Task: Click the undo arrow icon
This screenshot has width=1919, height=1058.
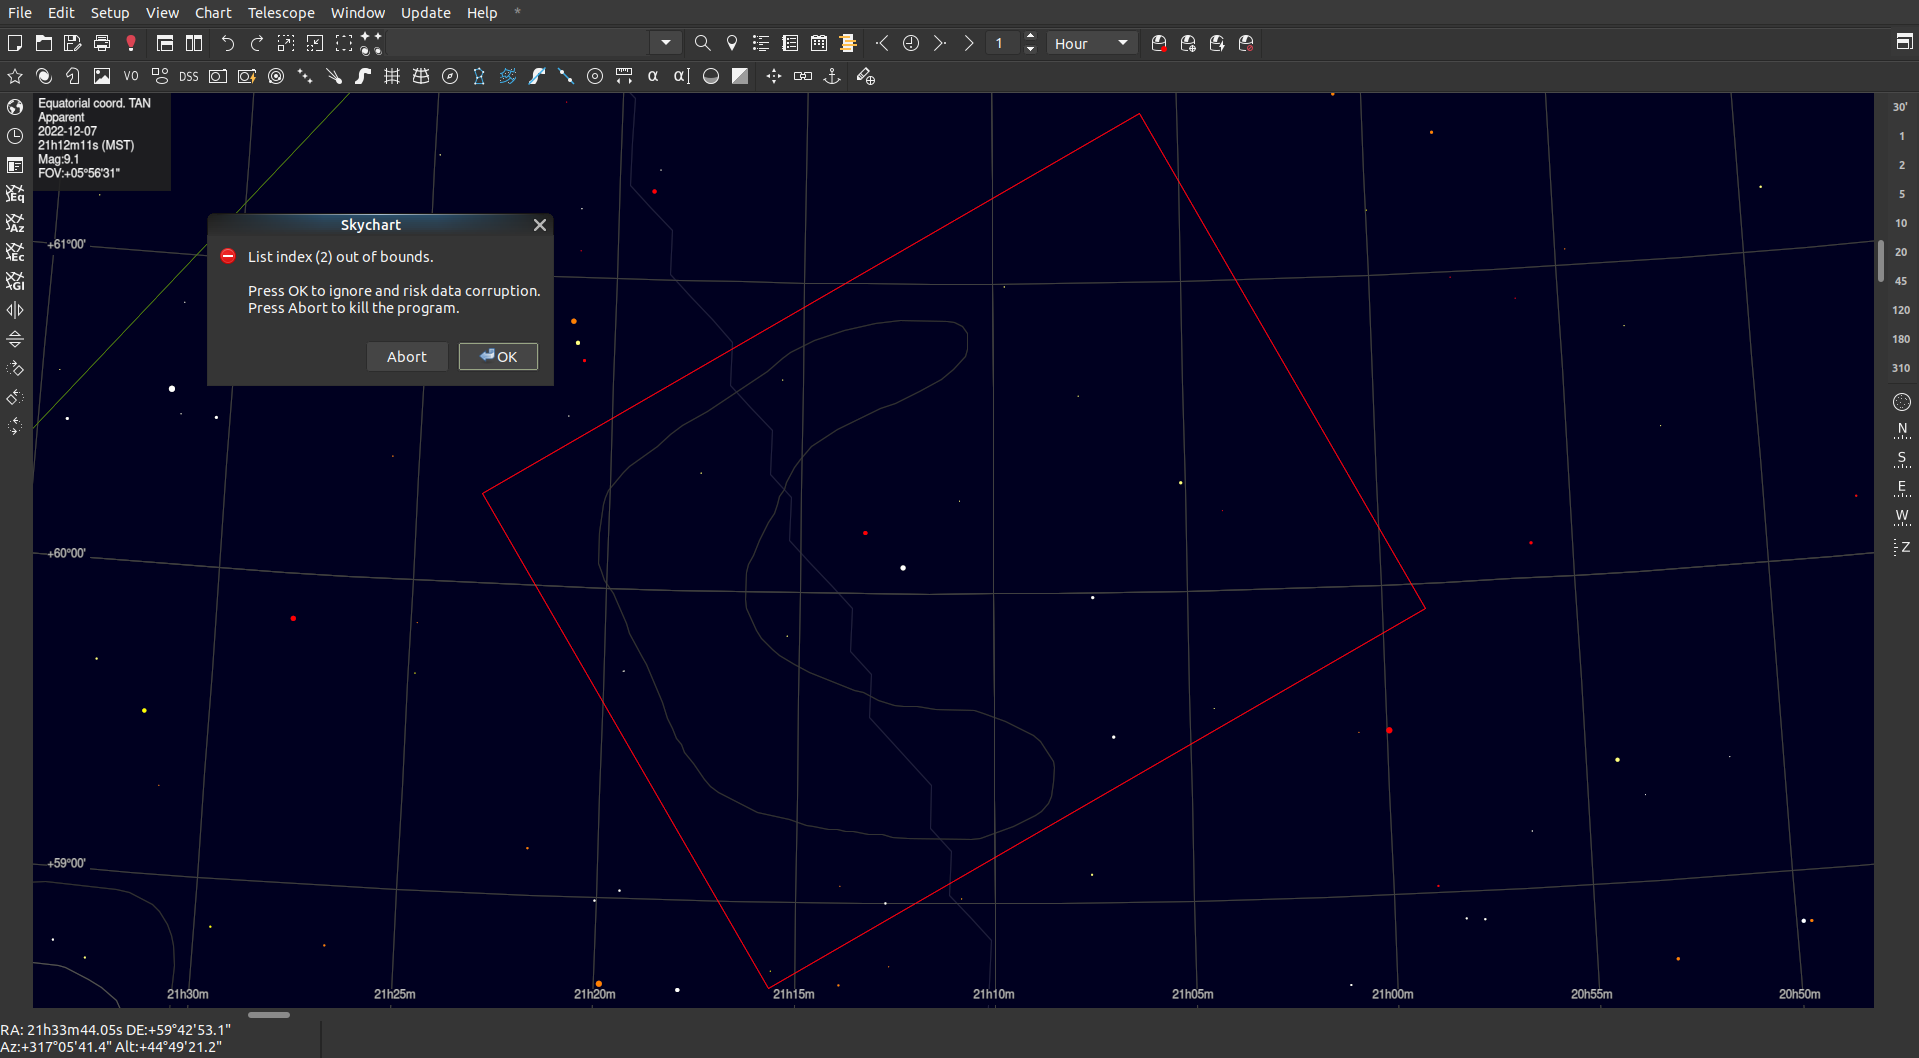Action: pos(228,44)
